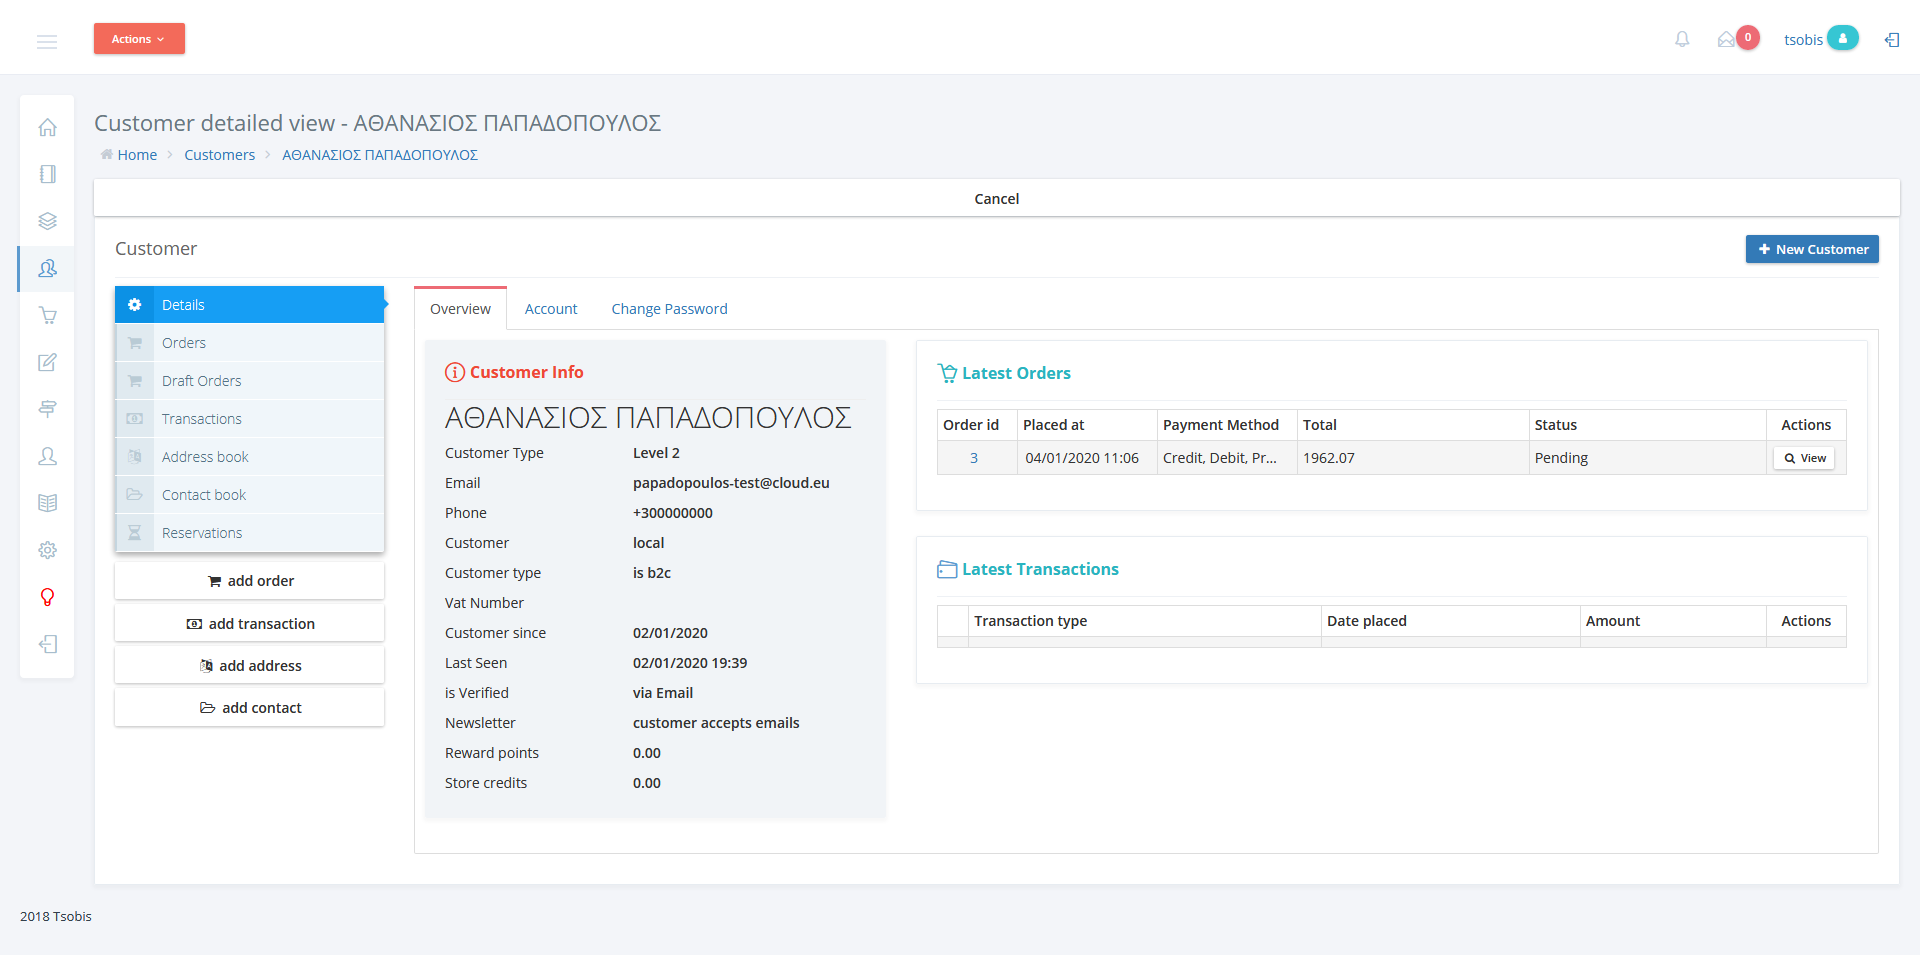Click the add order button
Image resolution: width=1920 pixels, height=955 pixels.
tap(250, 581)
